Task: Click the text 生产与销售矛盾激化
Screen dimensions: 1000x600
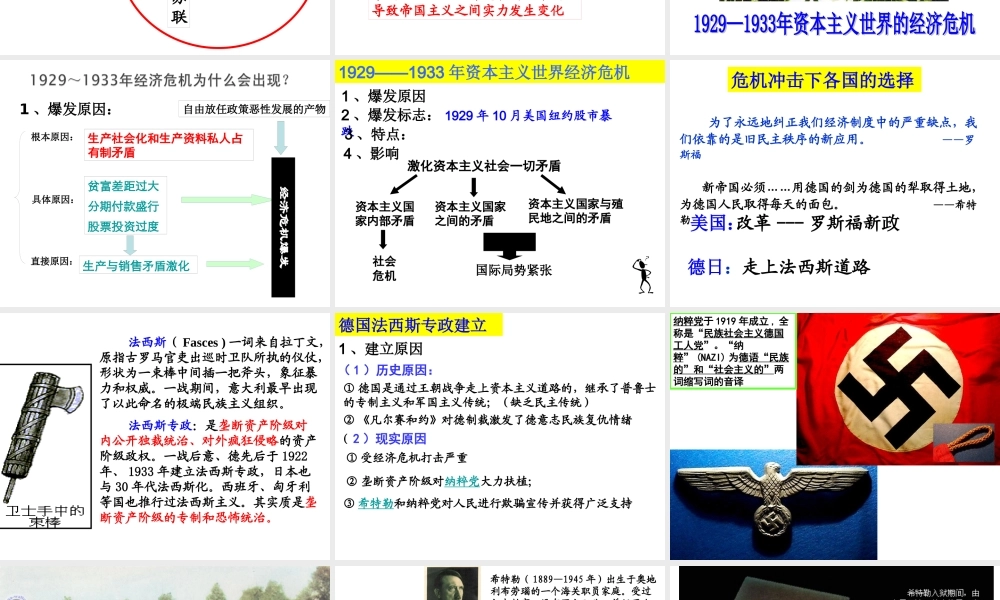Action: click(136, 266)
